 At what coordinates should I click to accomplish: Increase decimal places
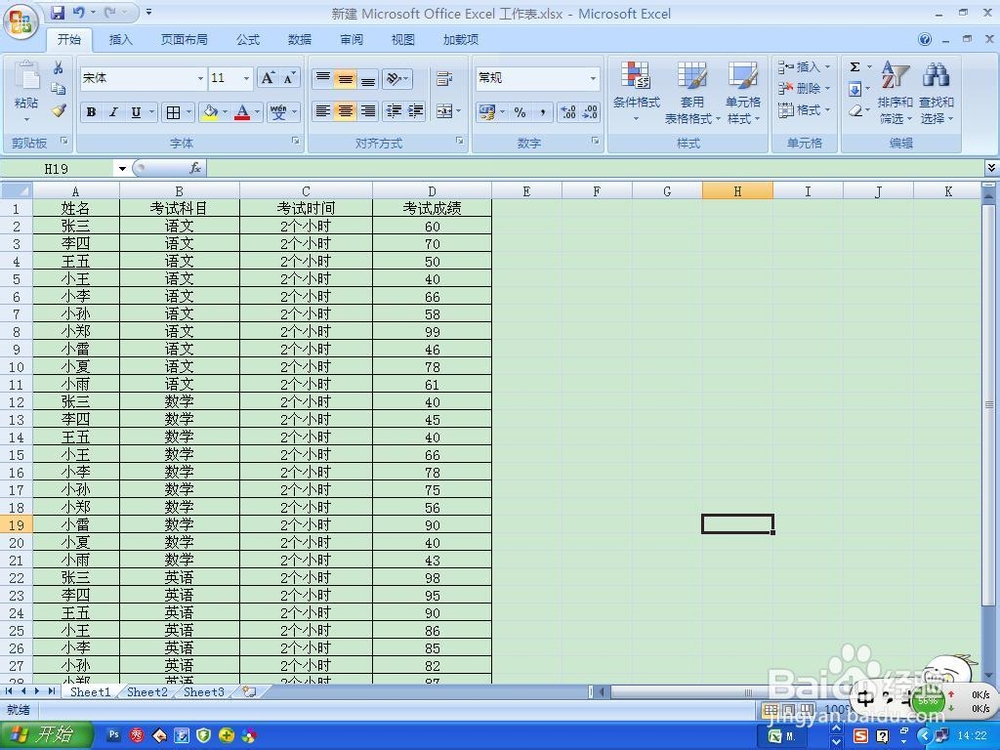click(x=568, y=112)
